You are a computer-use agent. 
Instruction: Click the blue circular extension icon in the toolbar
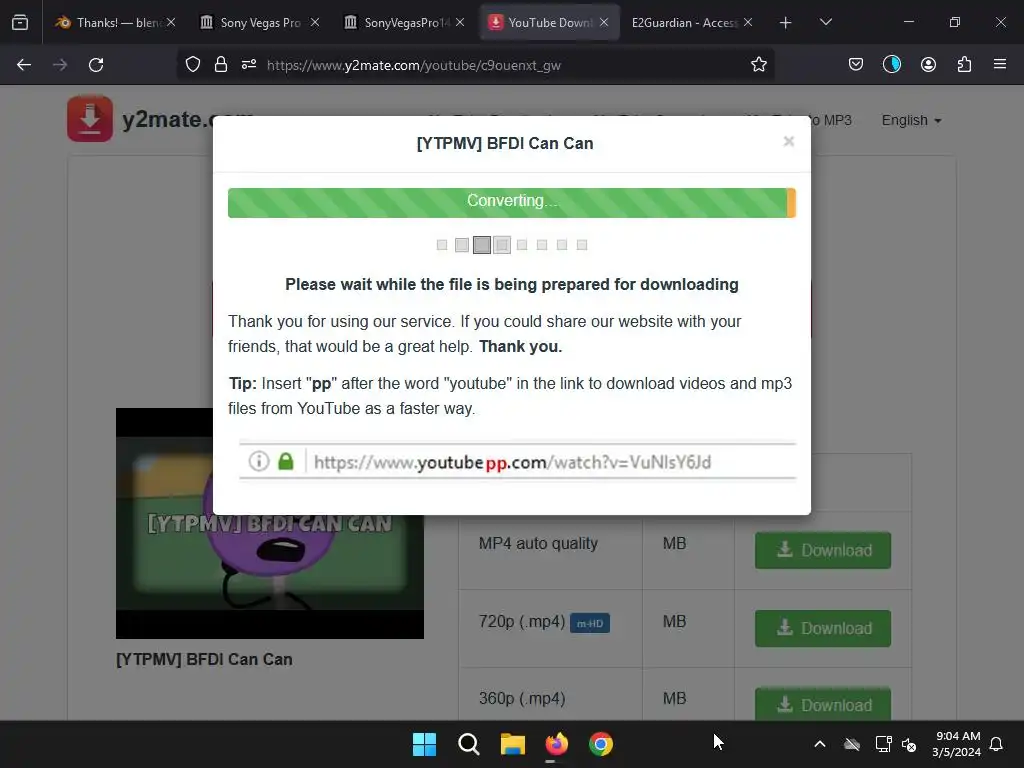tap(891, 65)
